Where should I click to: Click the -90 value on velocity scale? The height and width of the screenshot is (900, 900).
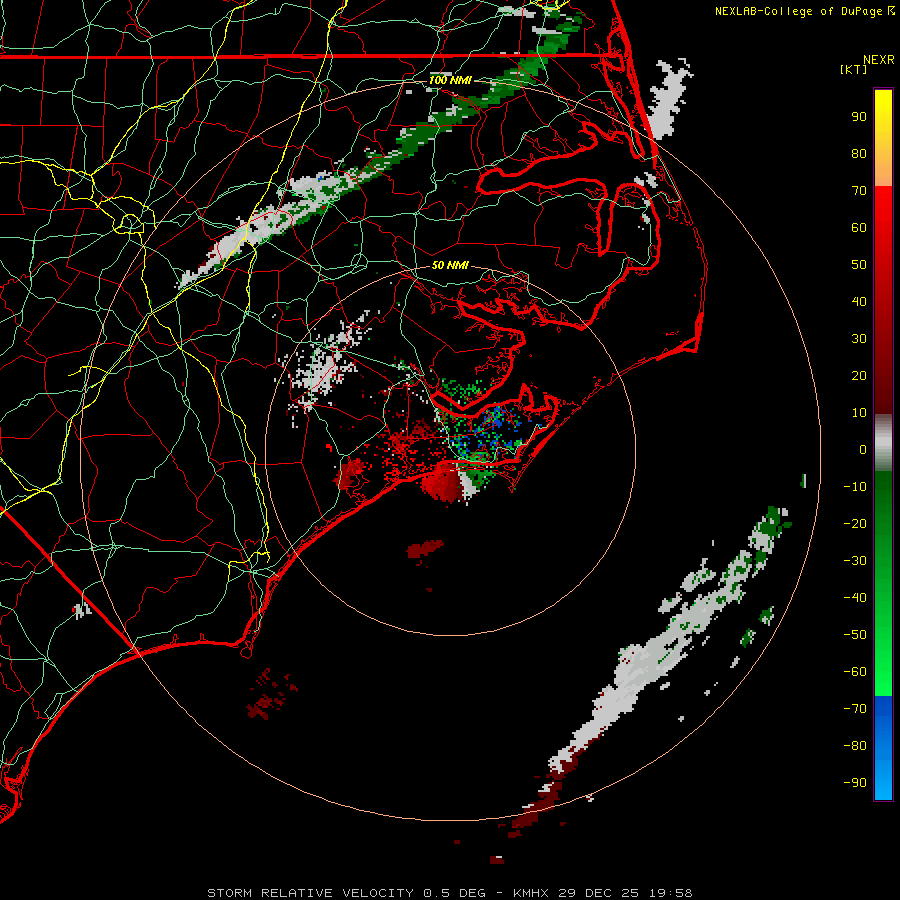[x=855, y=783]
